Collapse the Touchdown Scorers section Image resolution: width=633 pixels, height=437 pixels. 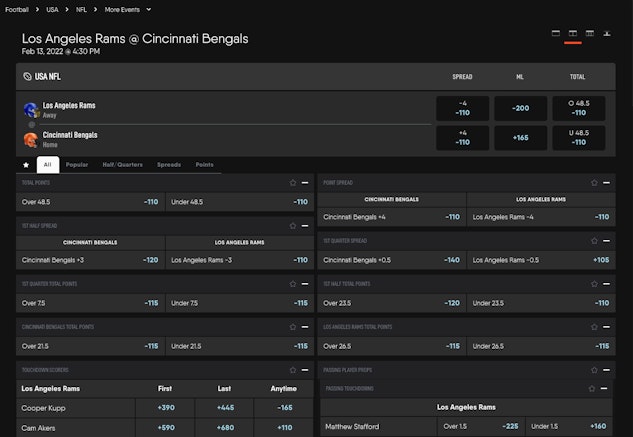click(305, 370)
